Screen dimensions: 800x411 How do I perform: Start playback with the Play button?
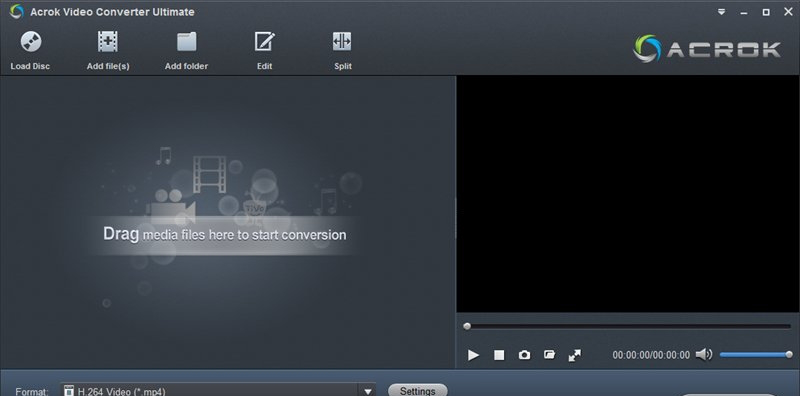(473, 355)
